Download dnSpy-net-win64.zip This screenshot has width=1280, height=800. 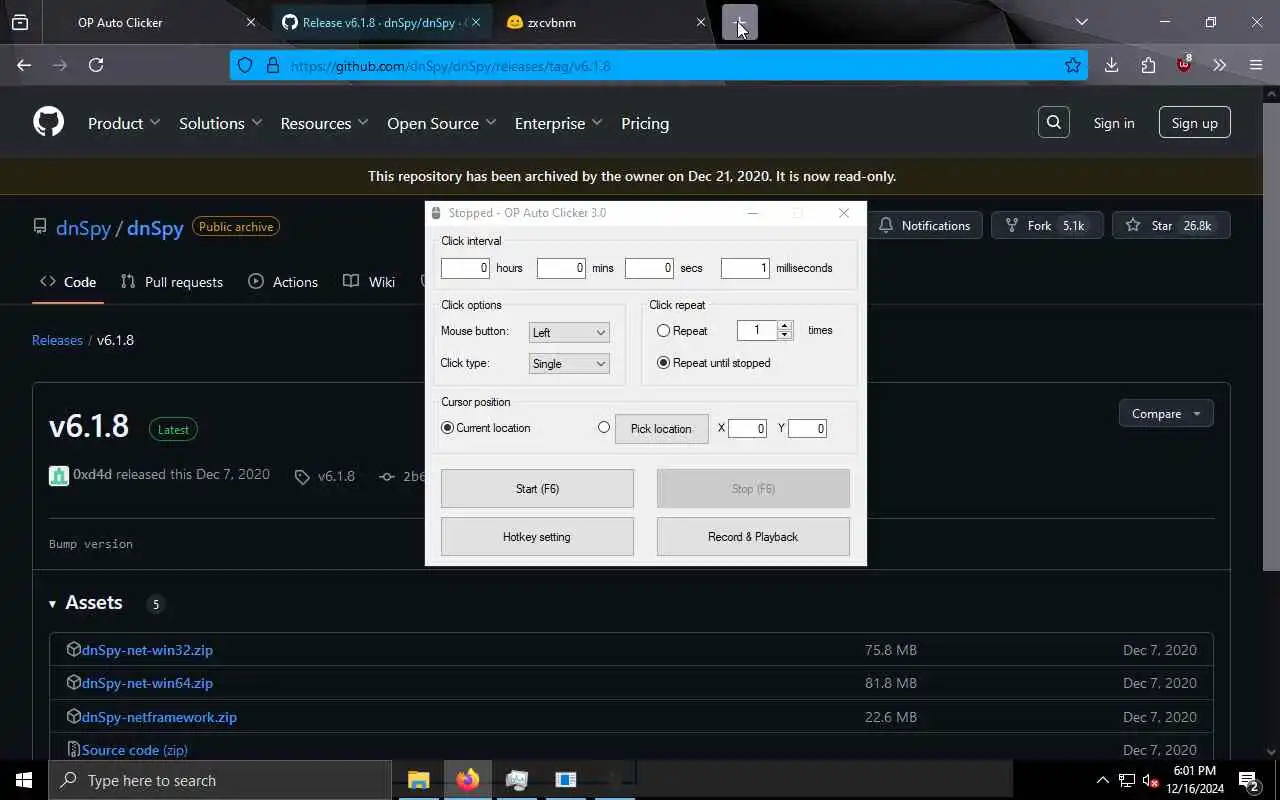pos(147,683)
